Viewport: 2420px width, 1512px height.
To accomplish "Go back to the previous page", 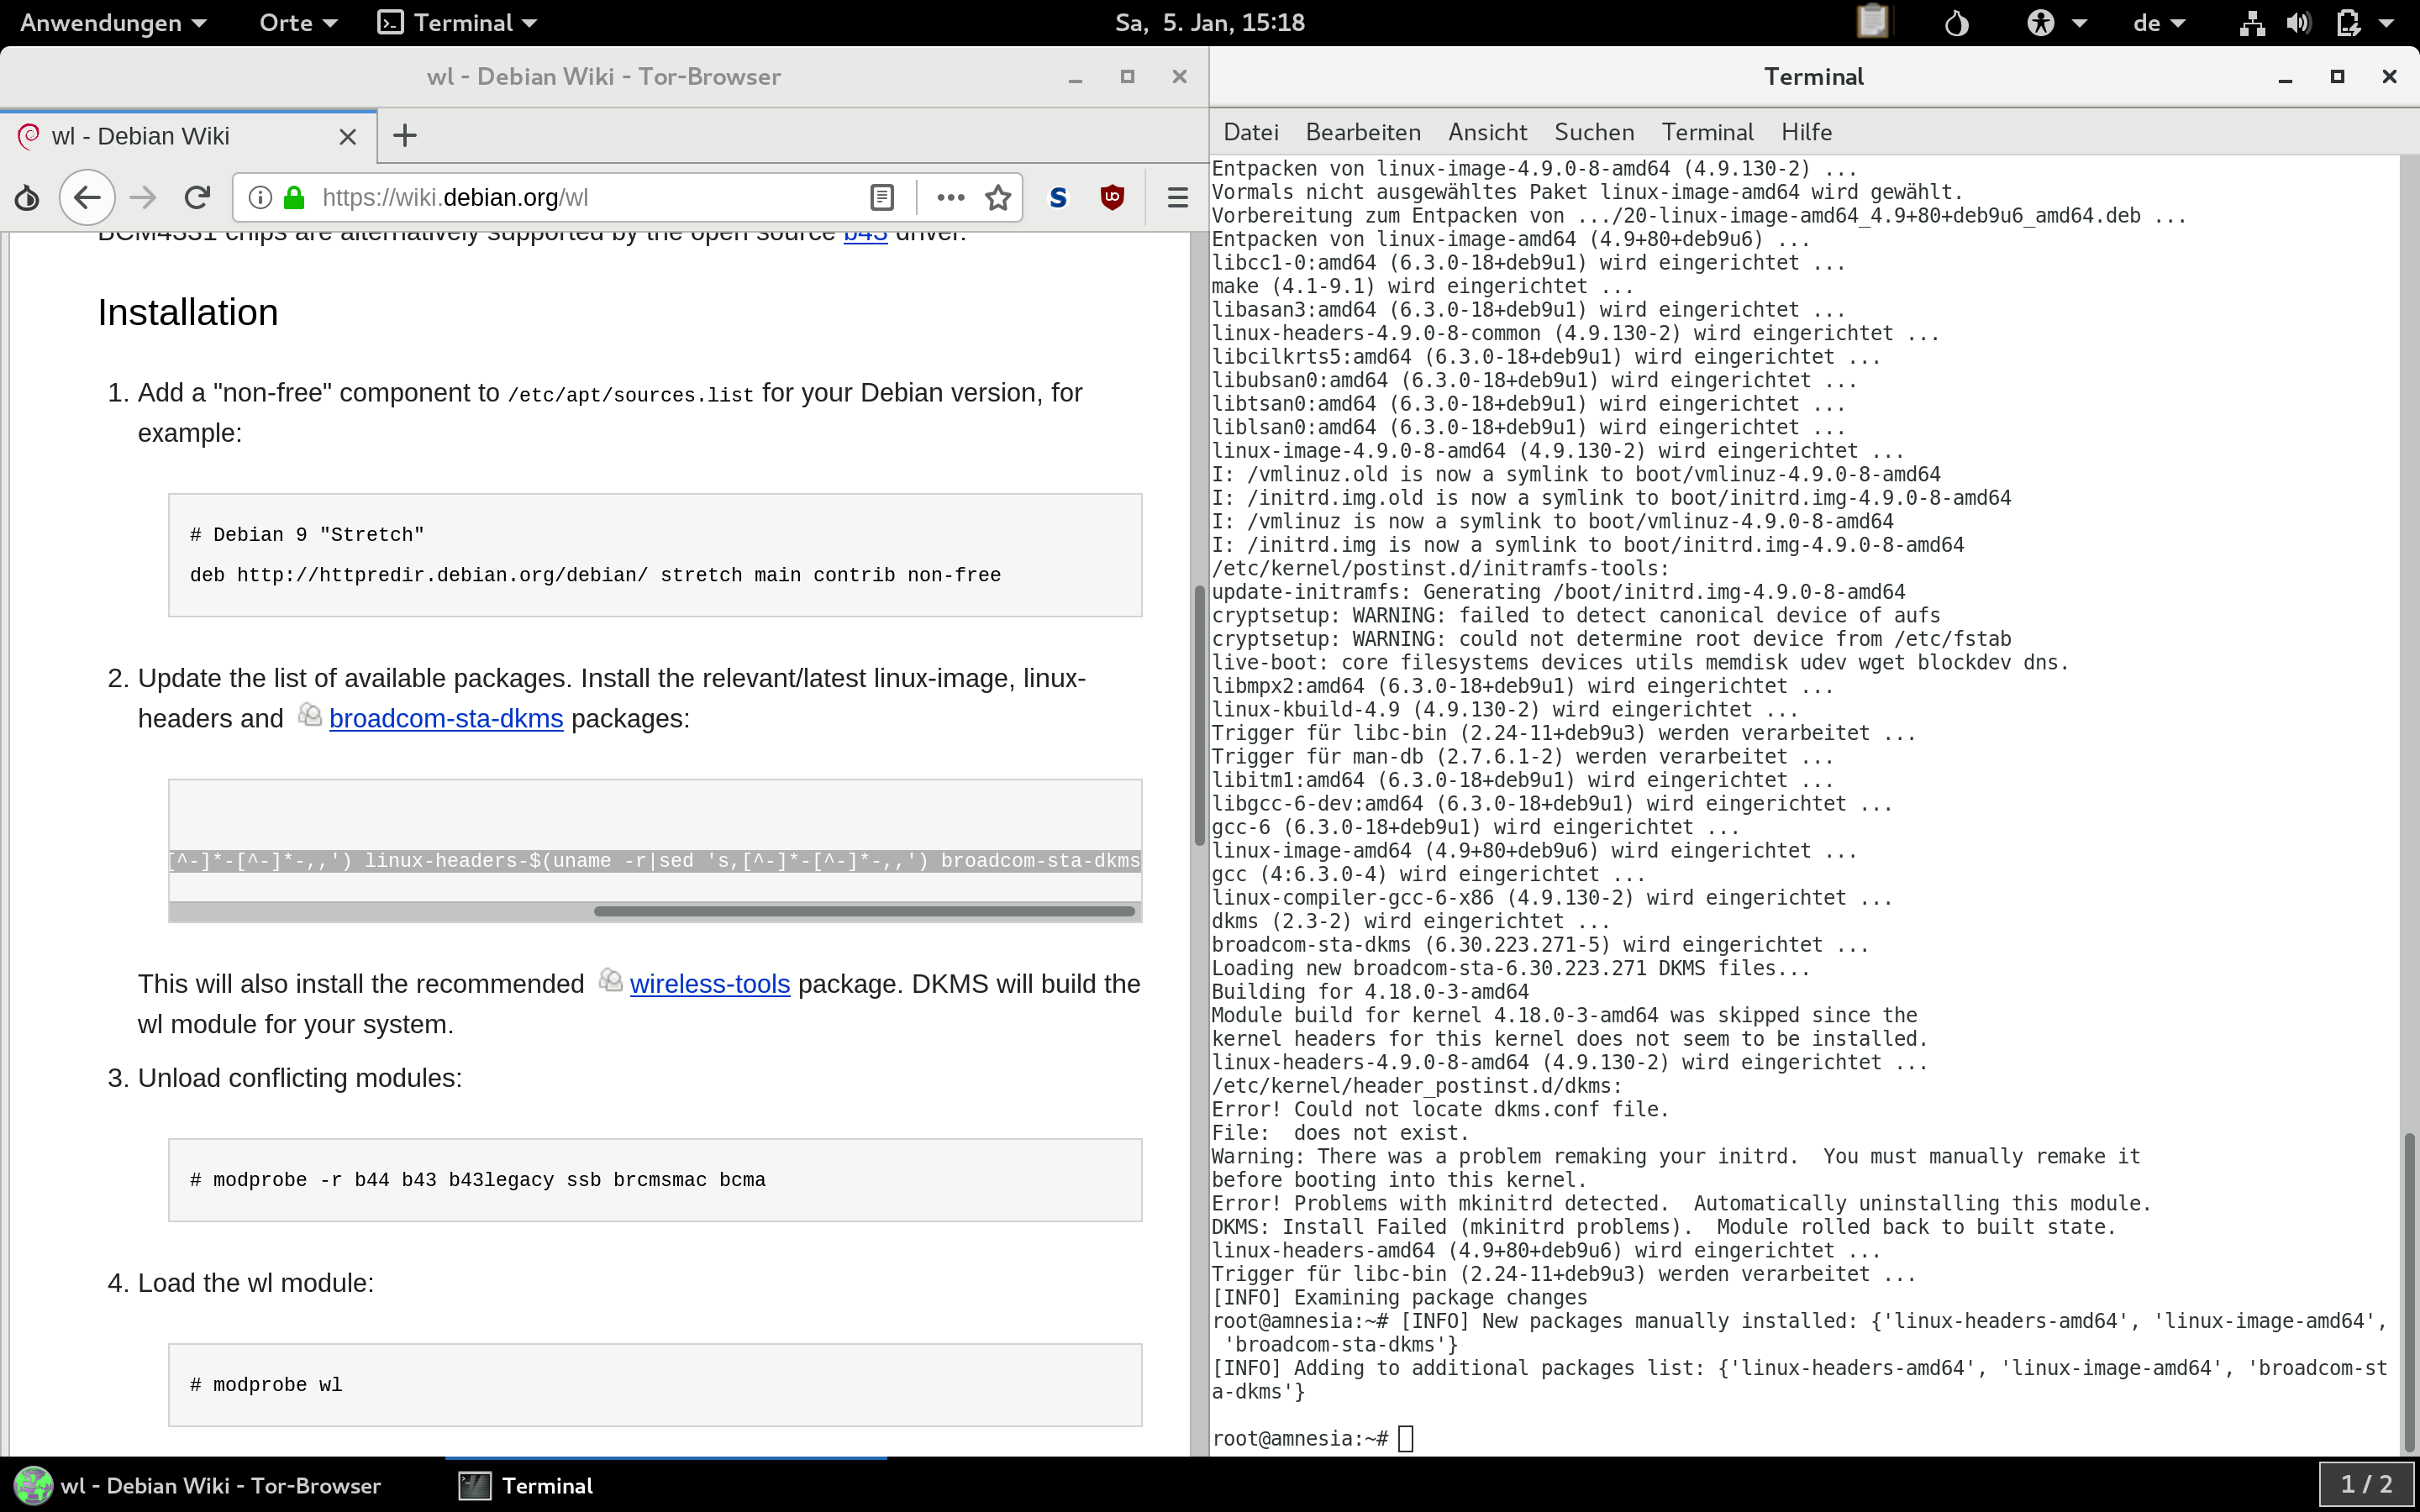I will (x=87, y=198).
